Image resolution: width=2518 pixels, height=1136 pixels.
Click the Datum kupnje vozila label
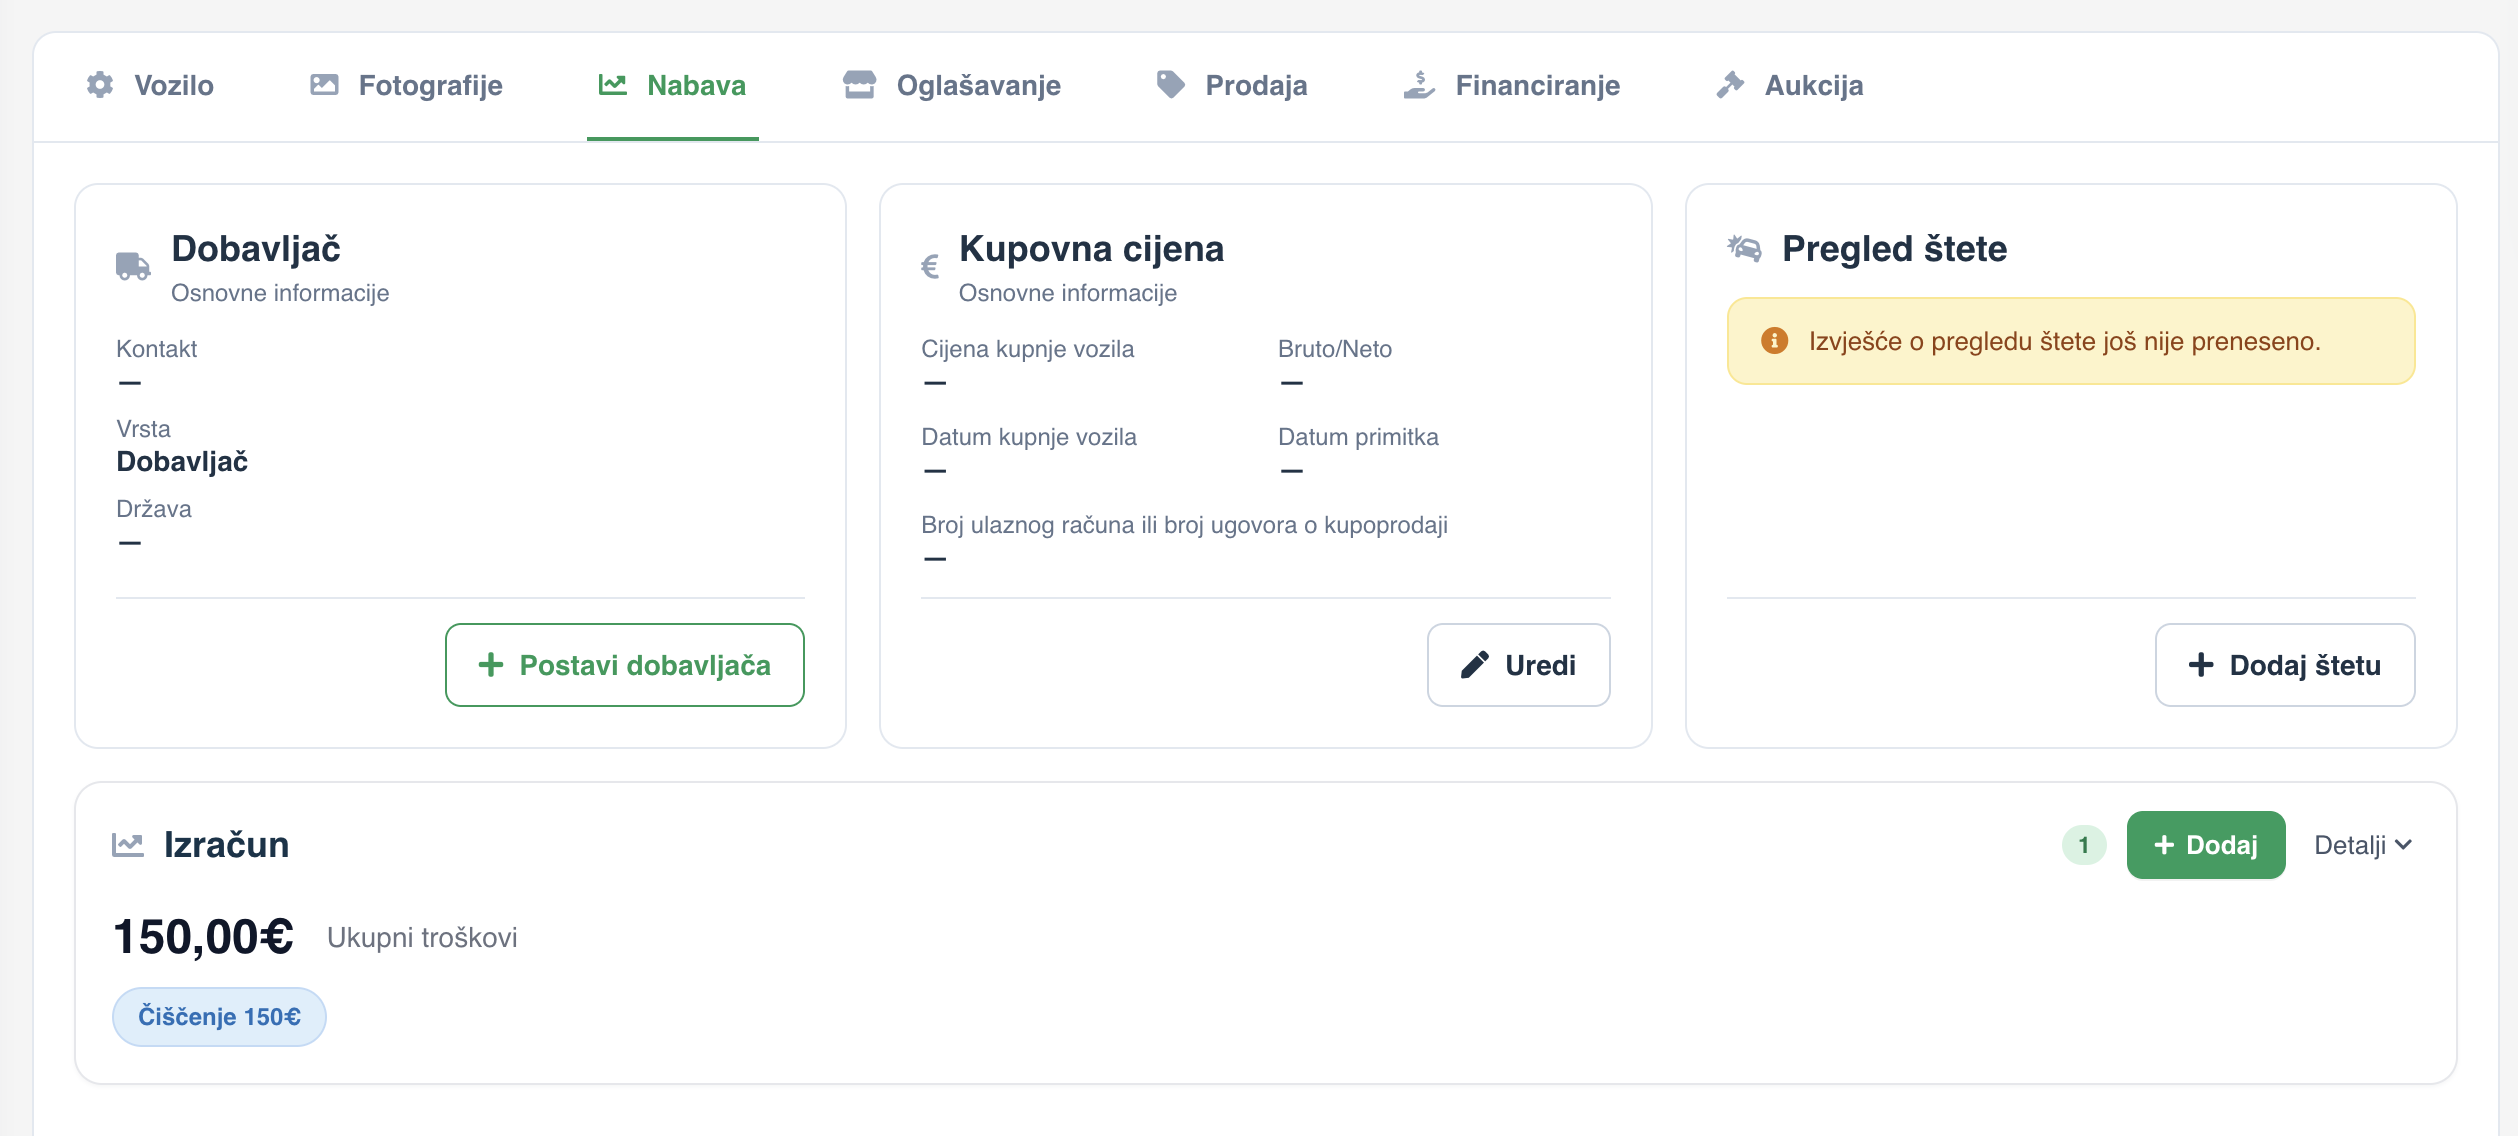(x=1029, y=437)
